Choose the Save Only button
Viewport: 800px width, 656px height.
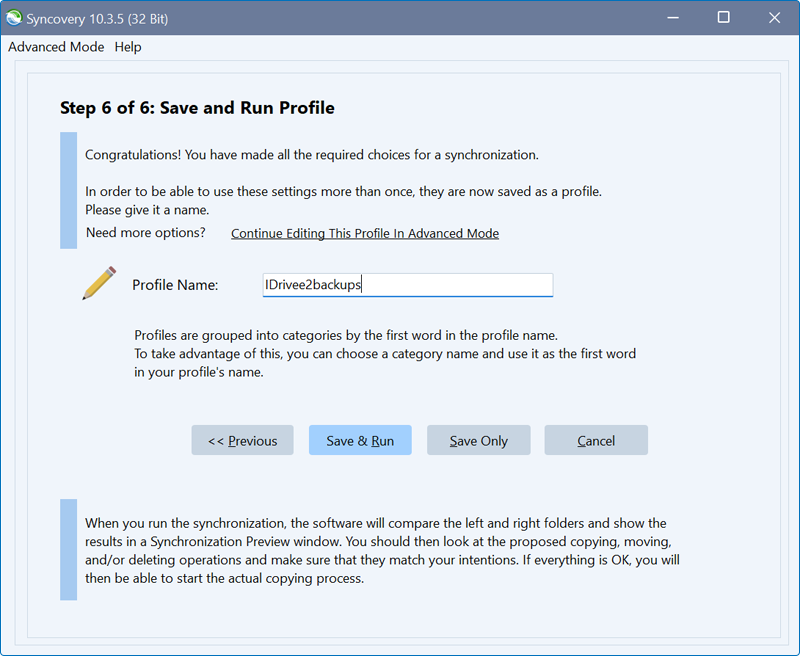coord(479,440)
